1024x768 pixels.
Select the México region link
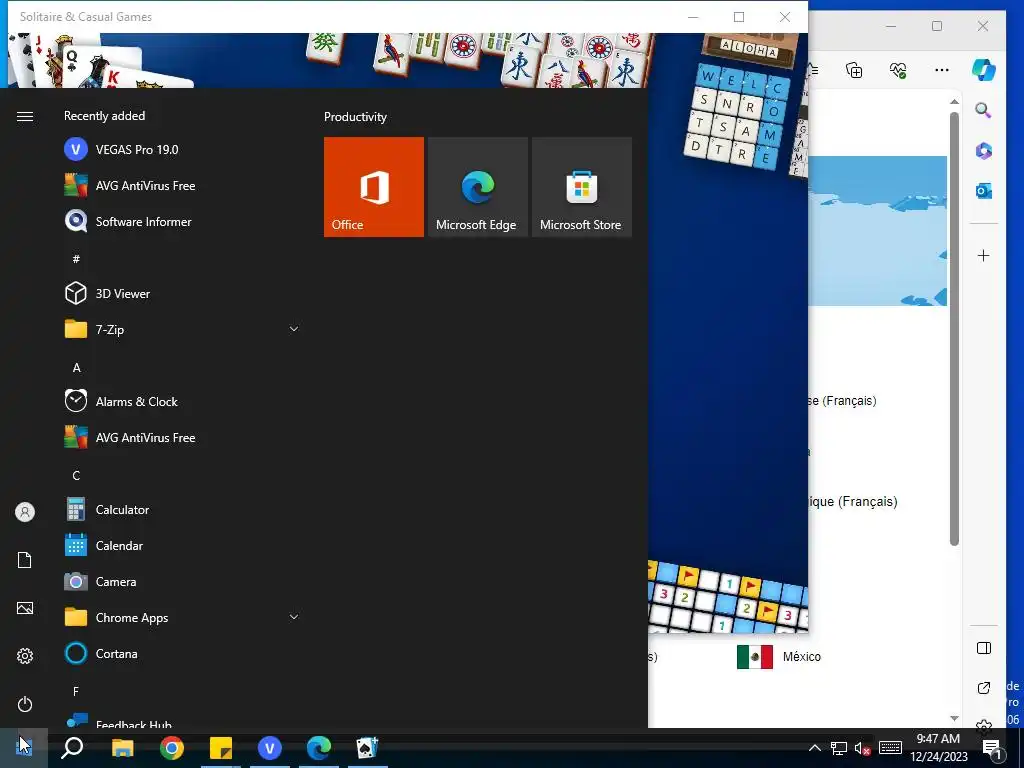801,656
